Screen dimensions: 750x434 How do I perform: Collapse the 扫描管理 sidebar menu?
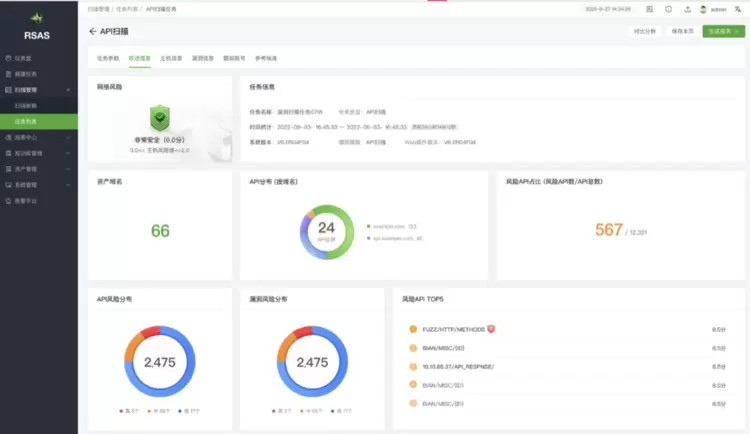39,89
